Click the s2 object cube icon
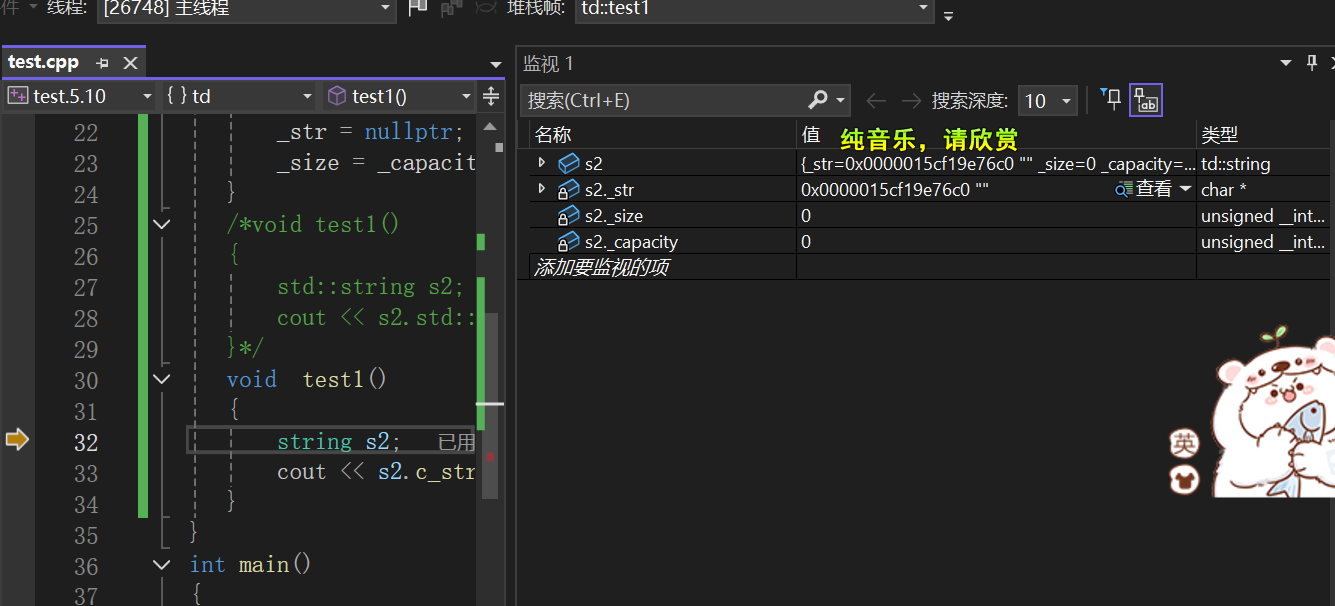The image size is (1335, 606). point(568,162)
